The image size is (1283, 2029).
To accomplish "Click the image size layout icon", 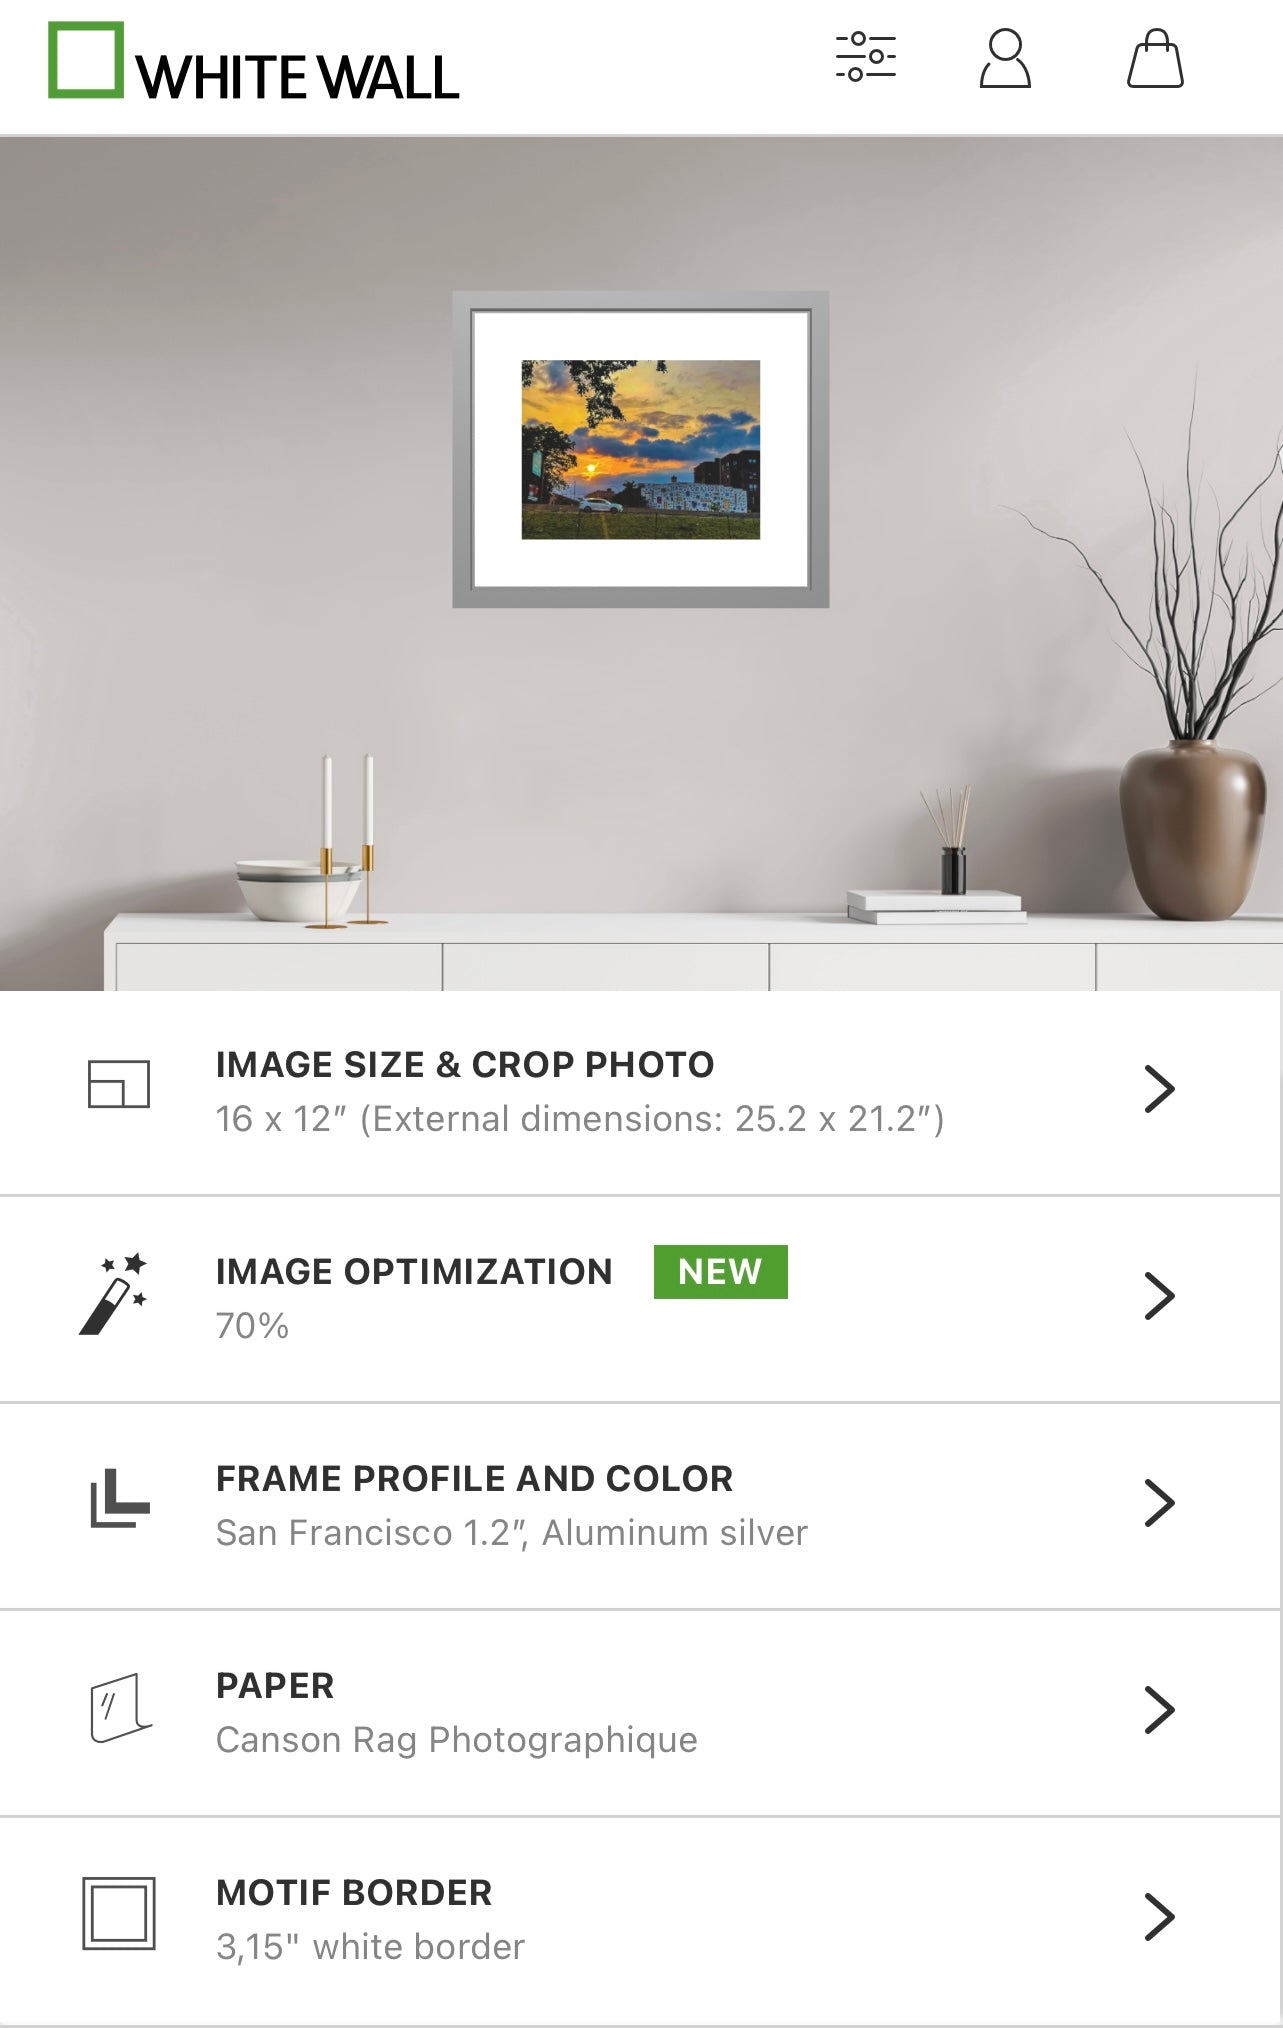I will click(x=119, y=1084).
